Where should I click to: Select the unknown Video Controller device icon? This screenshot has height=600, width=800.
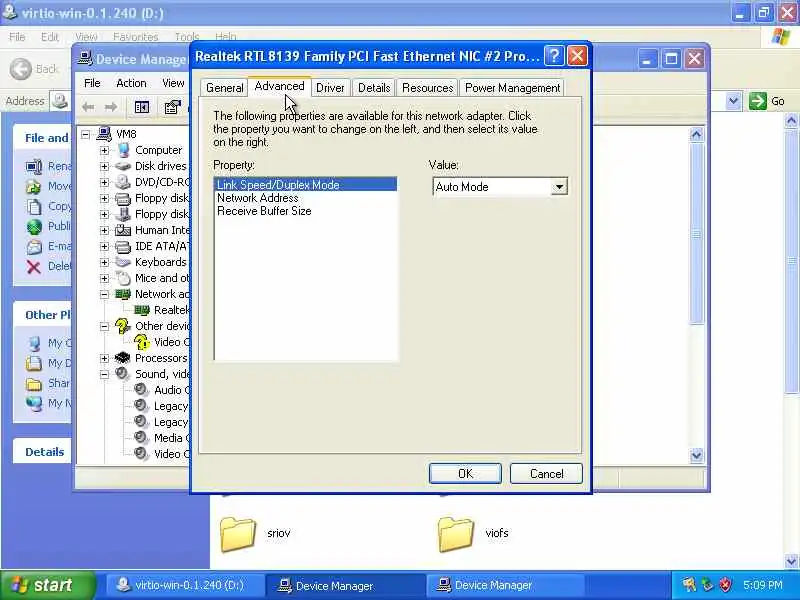(x=142, y=342)
